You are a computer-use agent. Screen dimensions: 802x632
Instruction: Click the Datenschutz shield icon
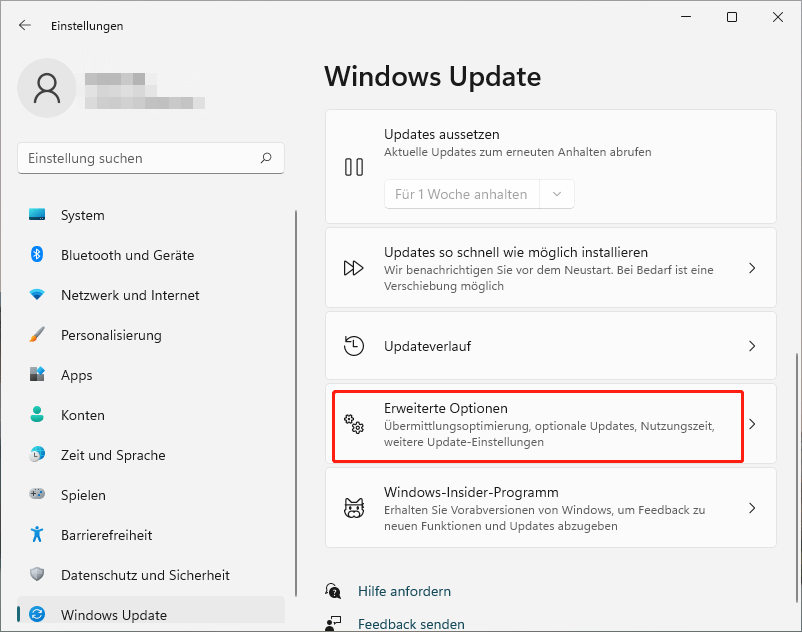click(37, 574)
